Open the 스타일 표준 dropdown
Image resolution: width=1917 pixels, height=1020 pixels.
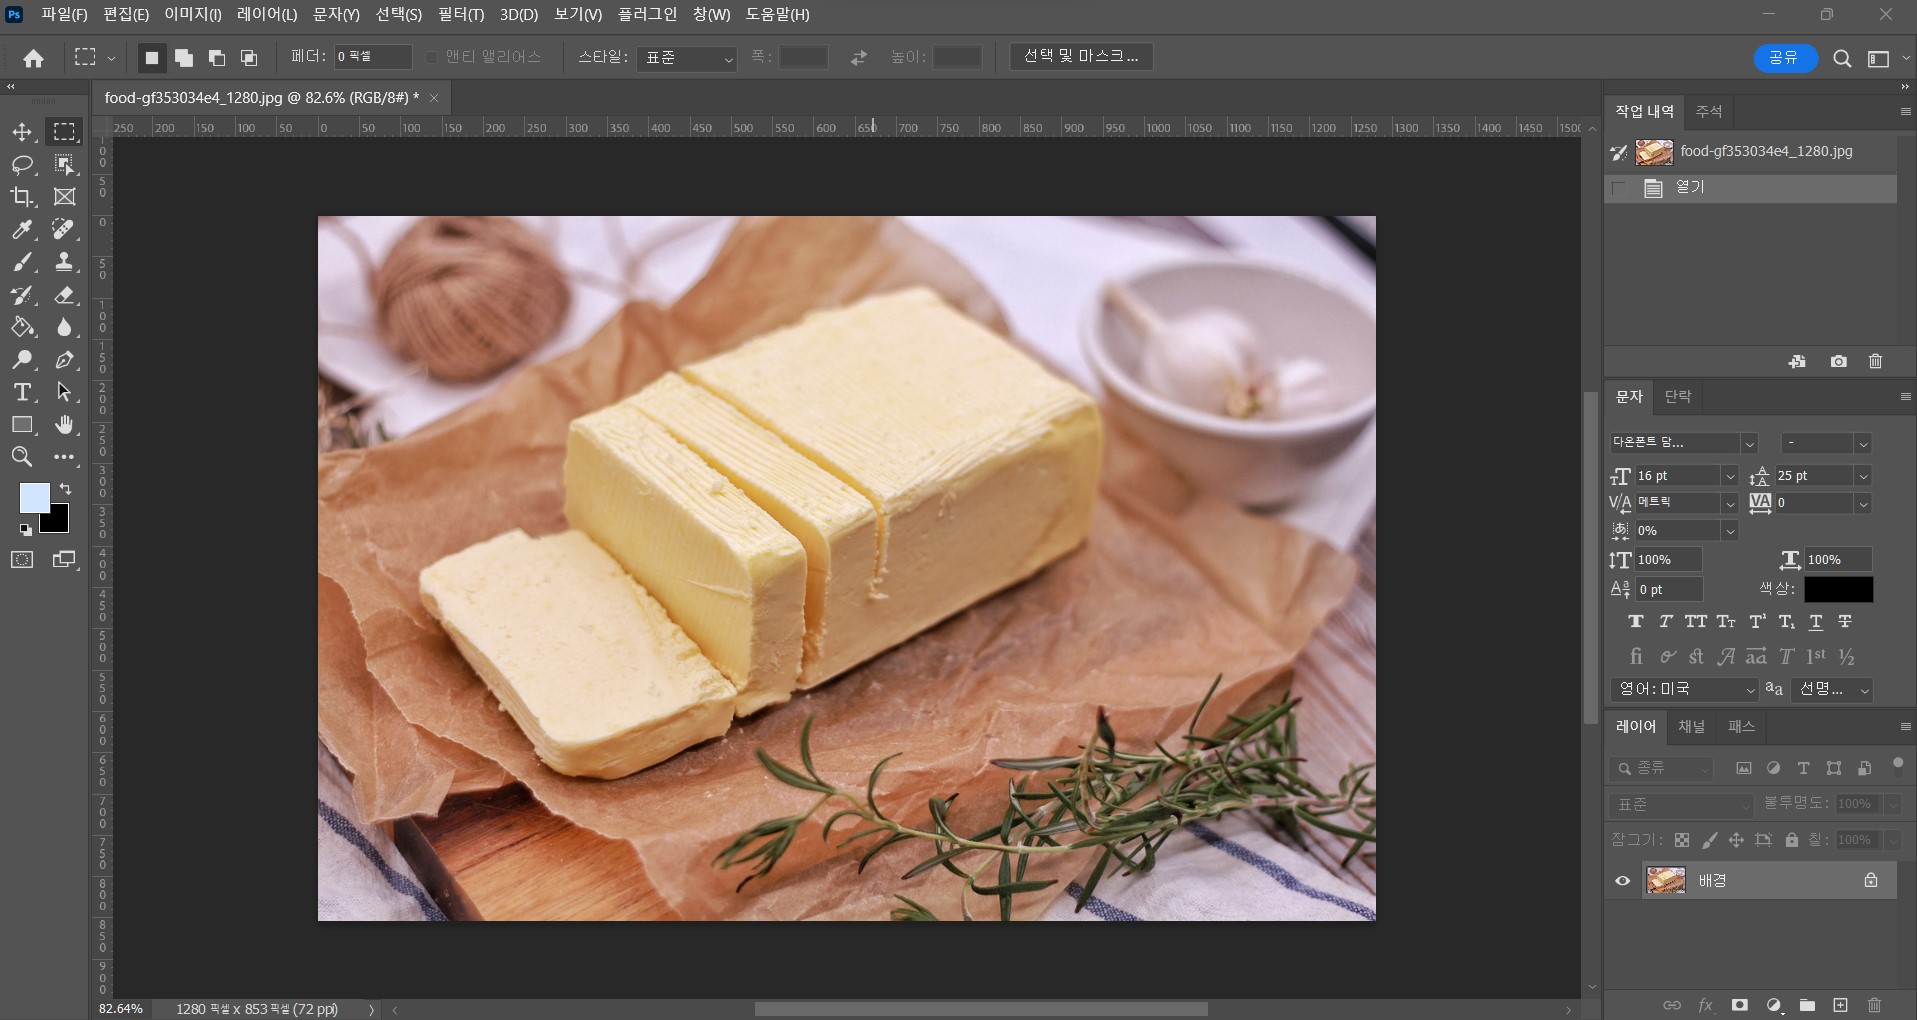(687, 58)
